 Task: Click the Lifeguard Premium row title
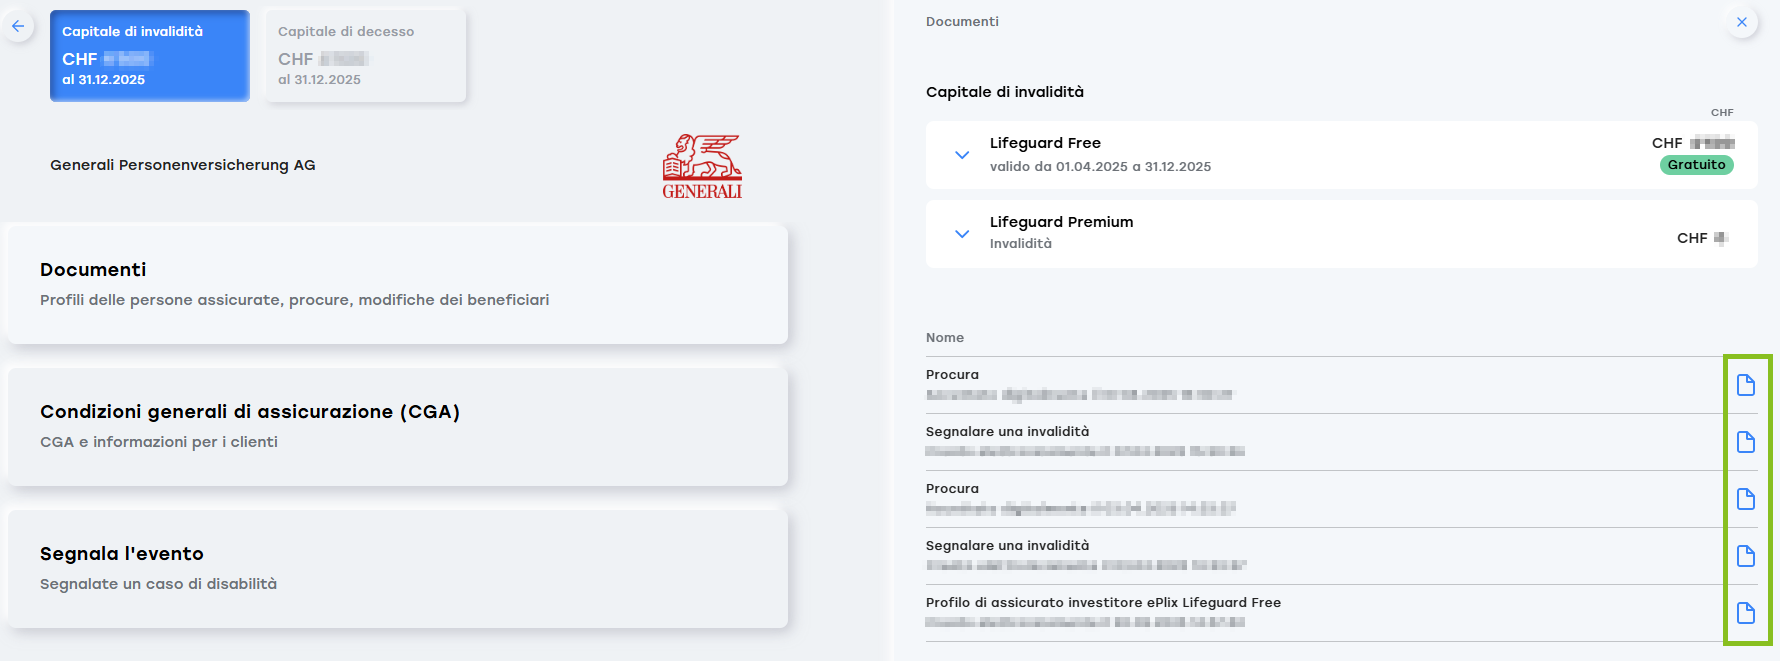click(x=1061, y=222)
